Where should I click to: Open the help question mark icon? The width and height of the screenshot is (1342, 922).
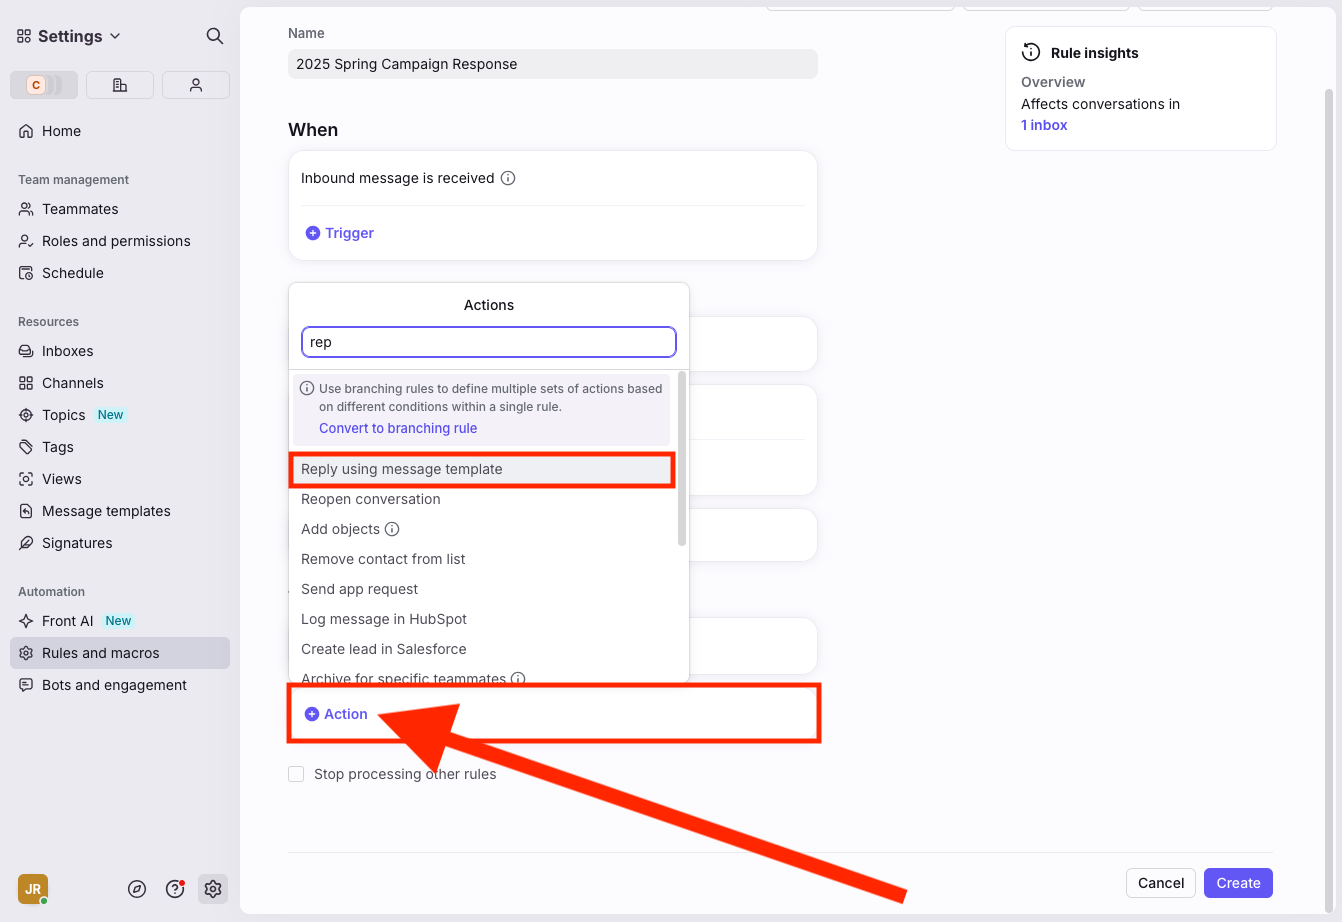coord(175,889)
